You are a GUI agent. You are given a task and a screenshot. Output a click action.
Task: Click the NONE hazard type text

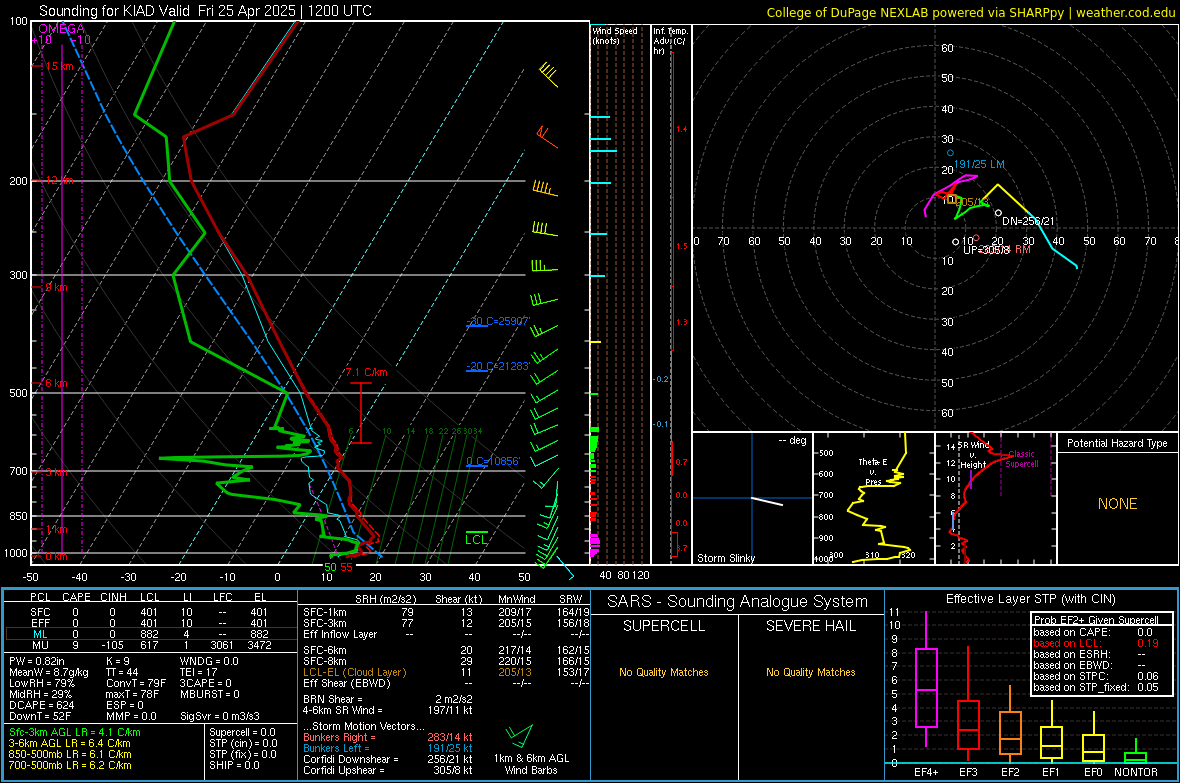[1117, 504]
